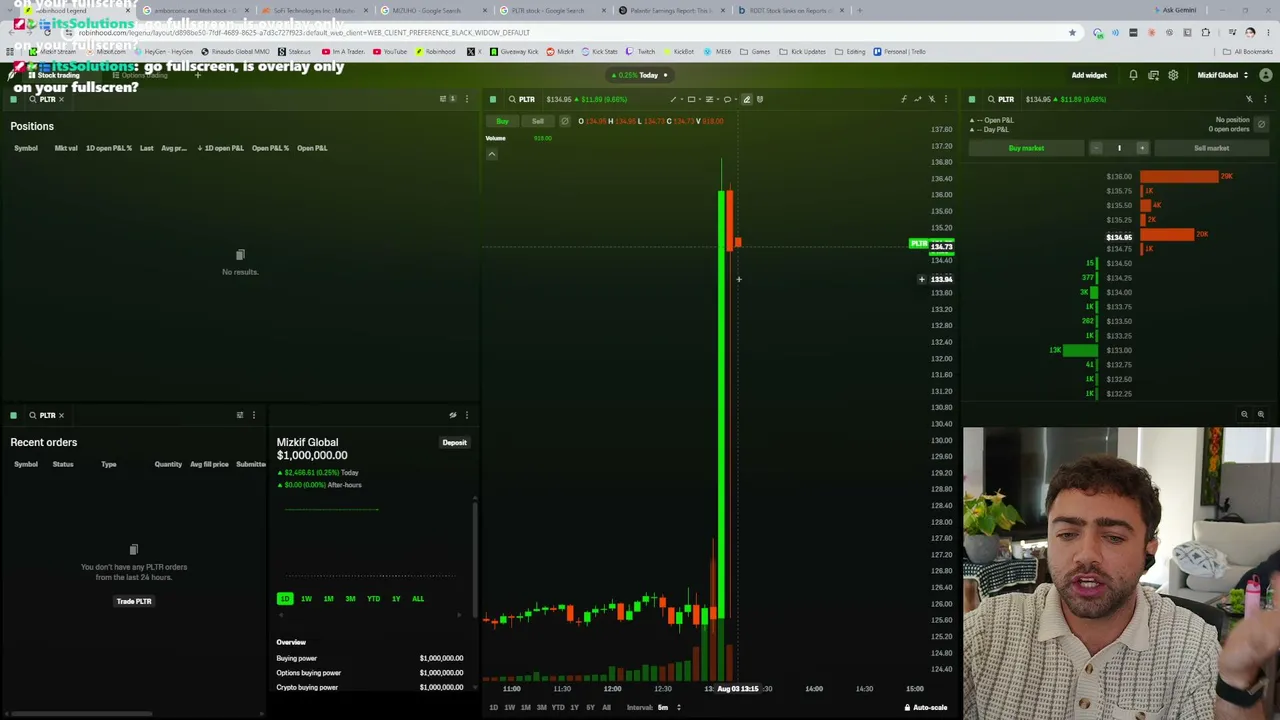
Task: Open the account widget three-dot menu
Action: (466, 415)
